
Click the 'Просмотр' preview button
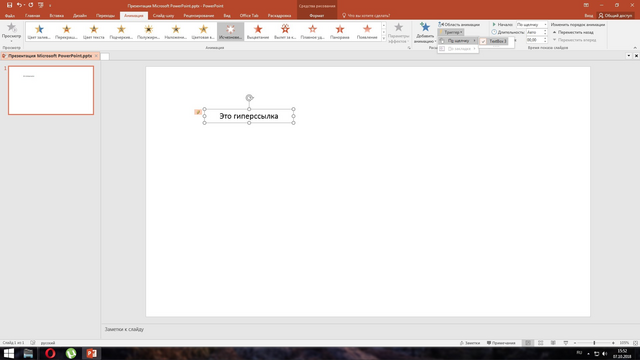pos(11,32)
